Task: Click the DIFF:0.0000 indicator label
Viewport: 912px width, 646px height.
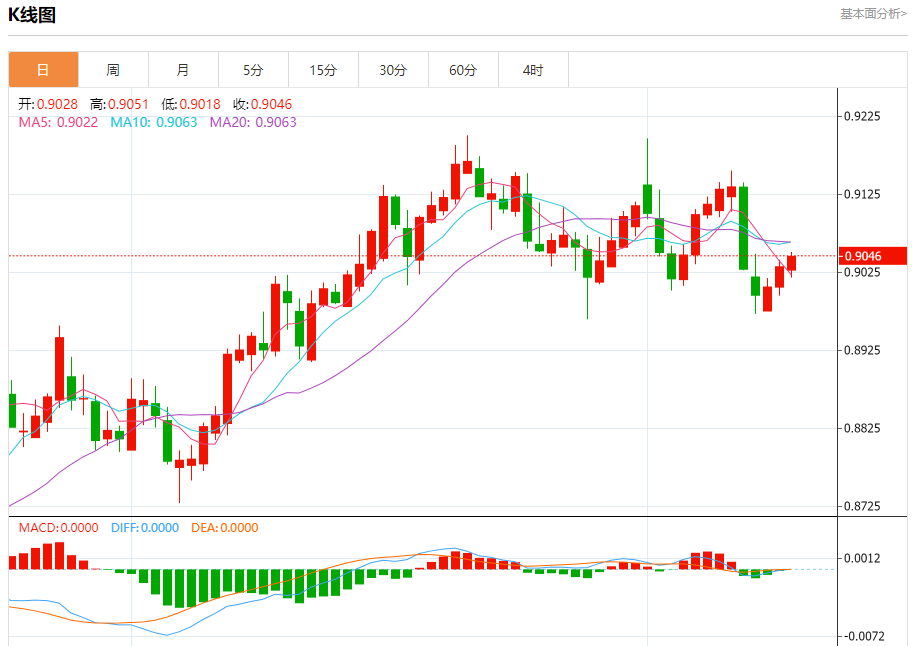Action: pyautogui.click(x=145, y=527)
